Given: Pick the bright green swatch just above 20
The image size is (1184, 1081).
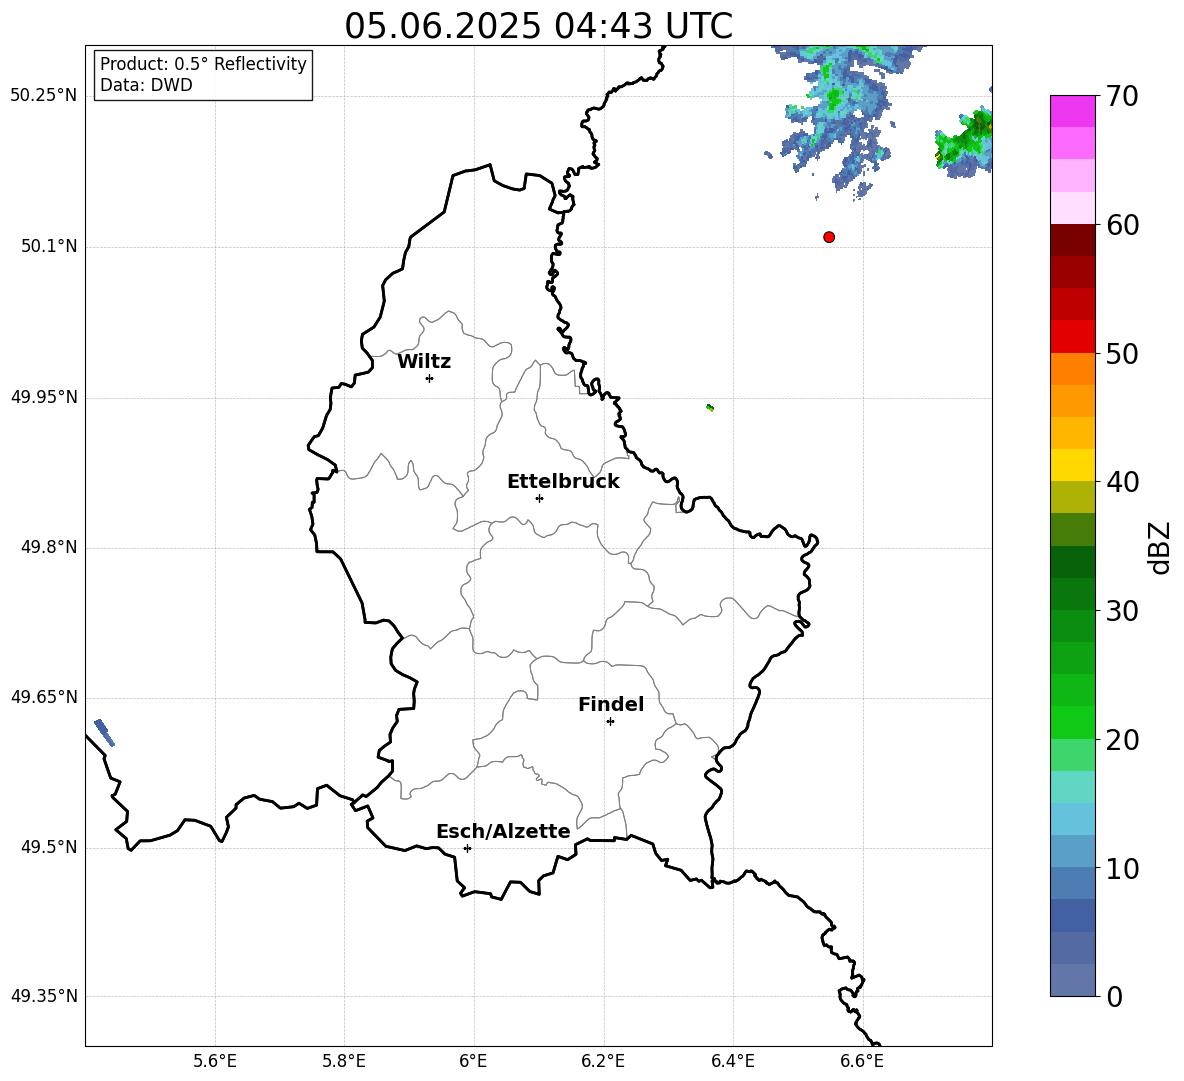Looking at the screenshot, I should (x=1072, y=722).
